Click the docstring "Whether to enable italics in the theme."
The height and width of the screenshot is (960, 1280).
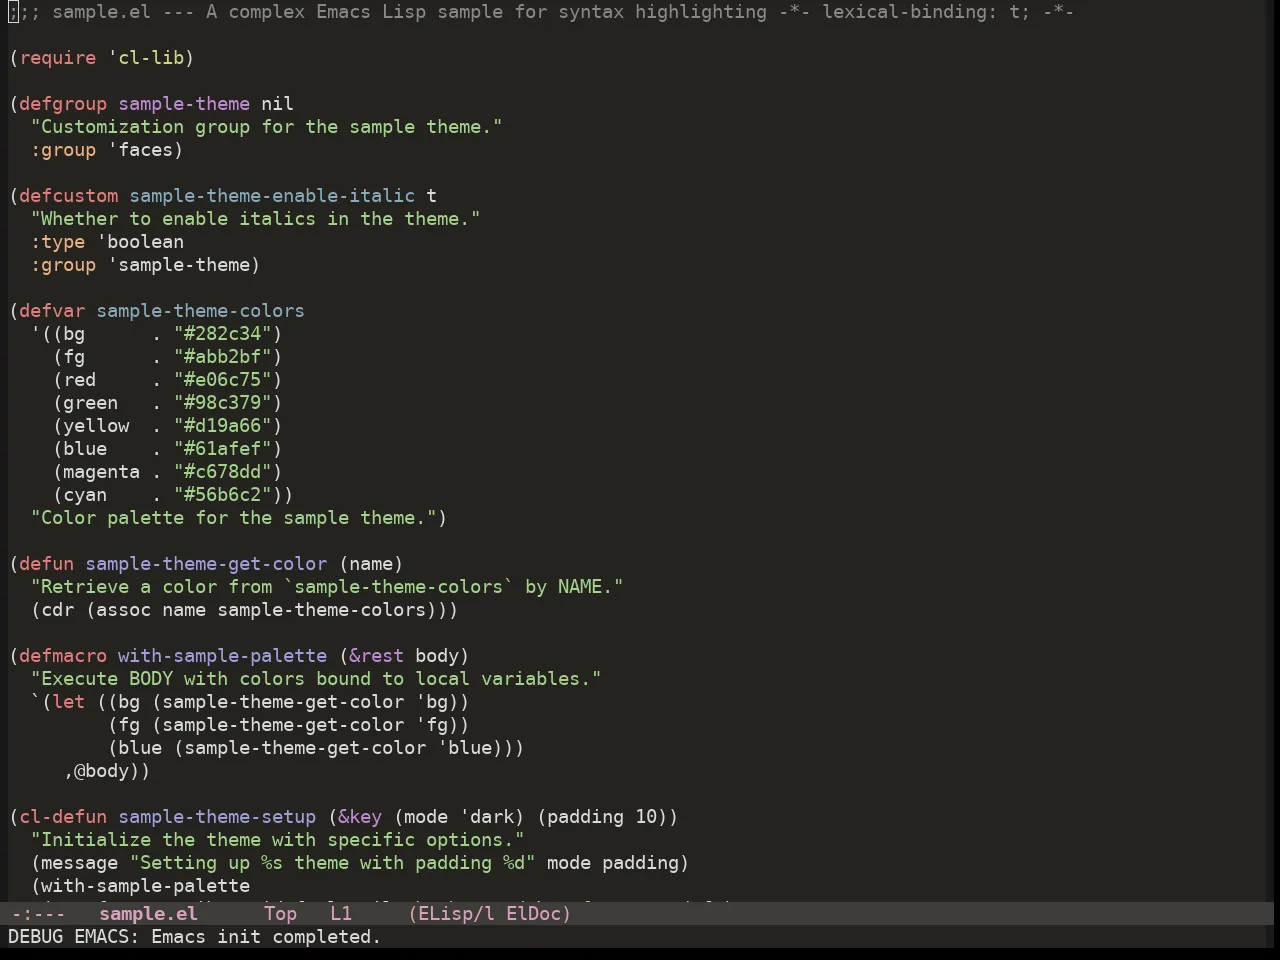[256, 219]
